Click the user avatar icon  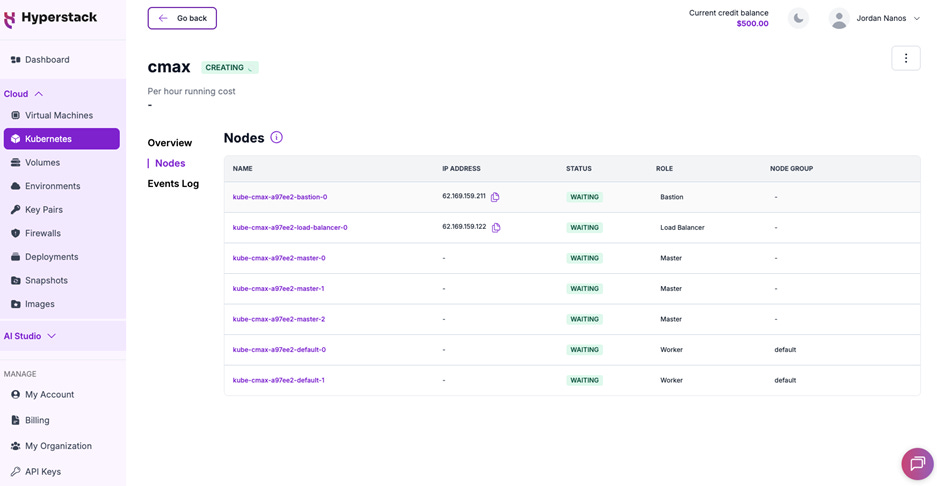tap(839, 19)
